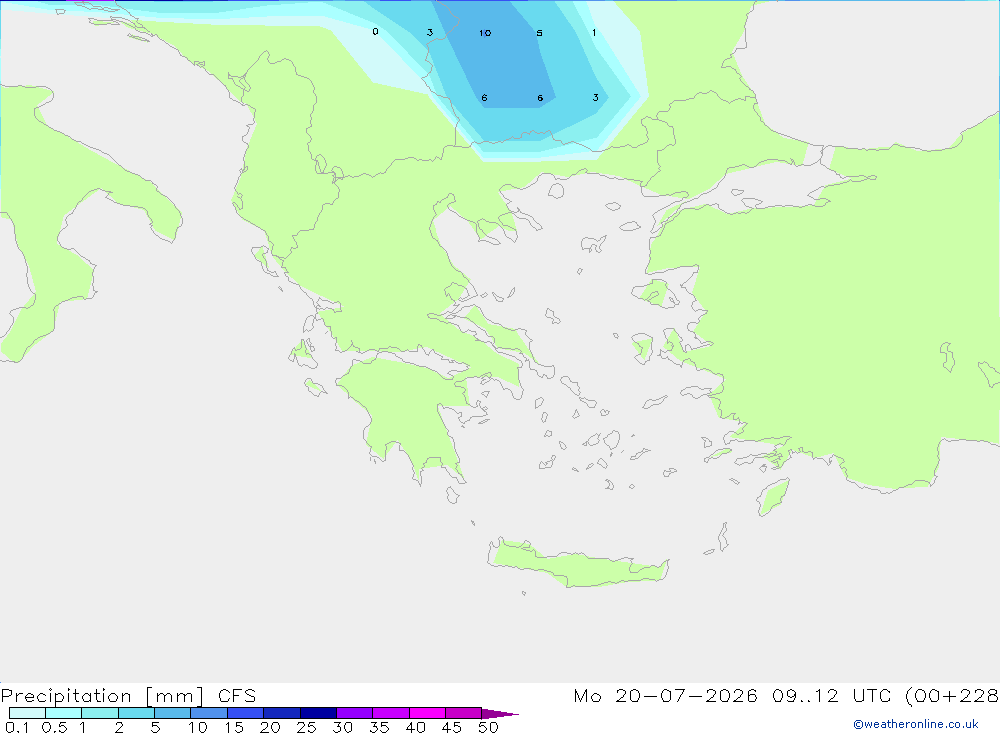Click the '2' legend scale label
The height and width of the screenshot is (733, 1000).
pos(119,727)
